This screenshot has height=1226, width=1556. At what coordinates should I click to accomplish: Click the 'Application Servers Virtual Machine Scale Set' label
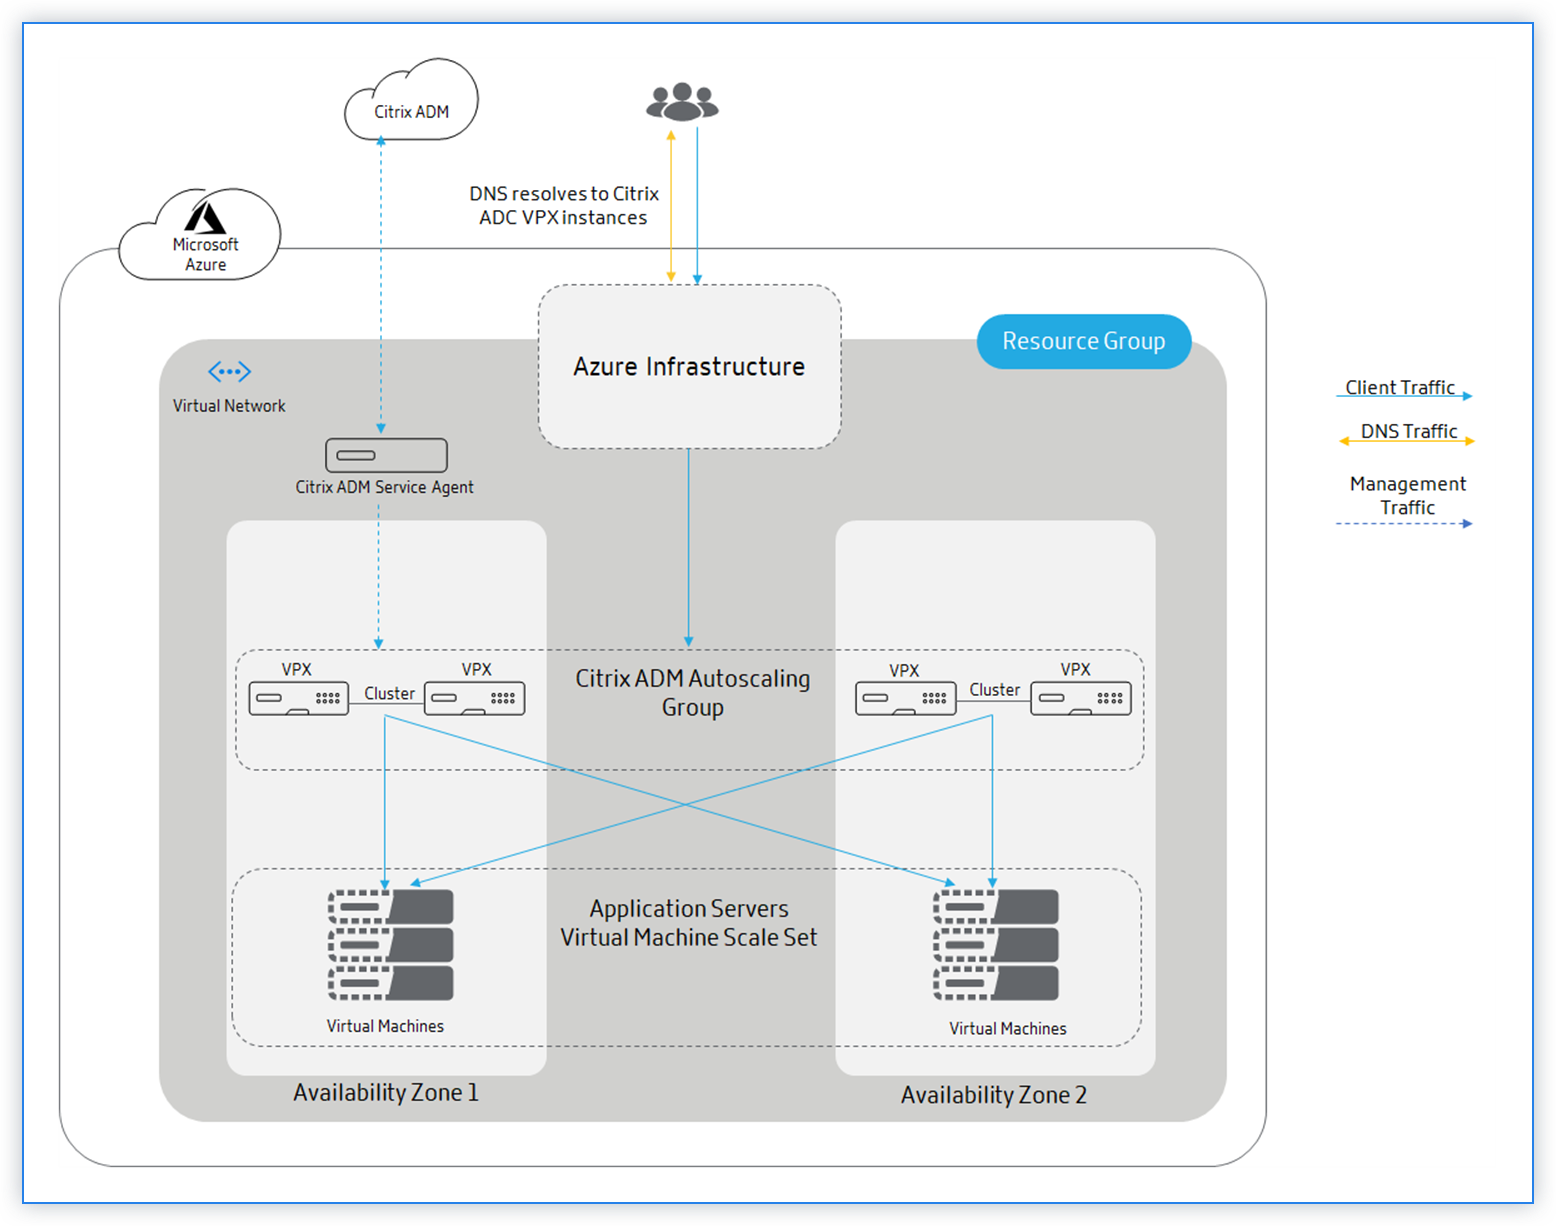(x=689, y=922)
